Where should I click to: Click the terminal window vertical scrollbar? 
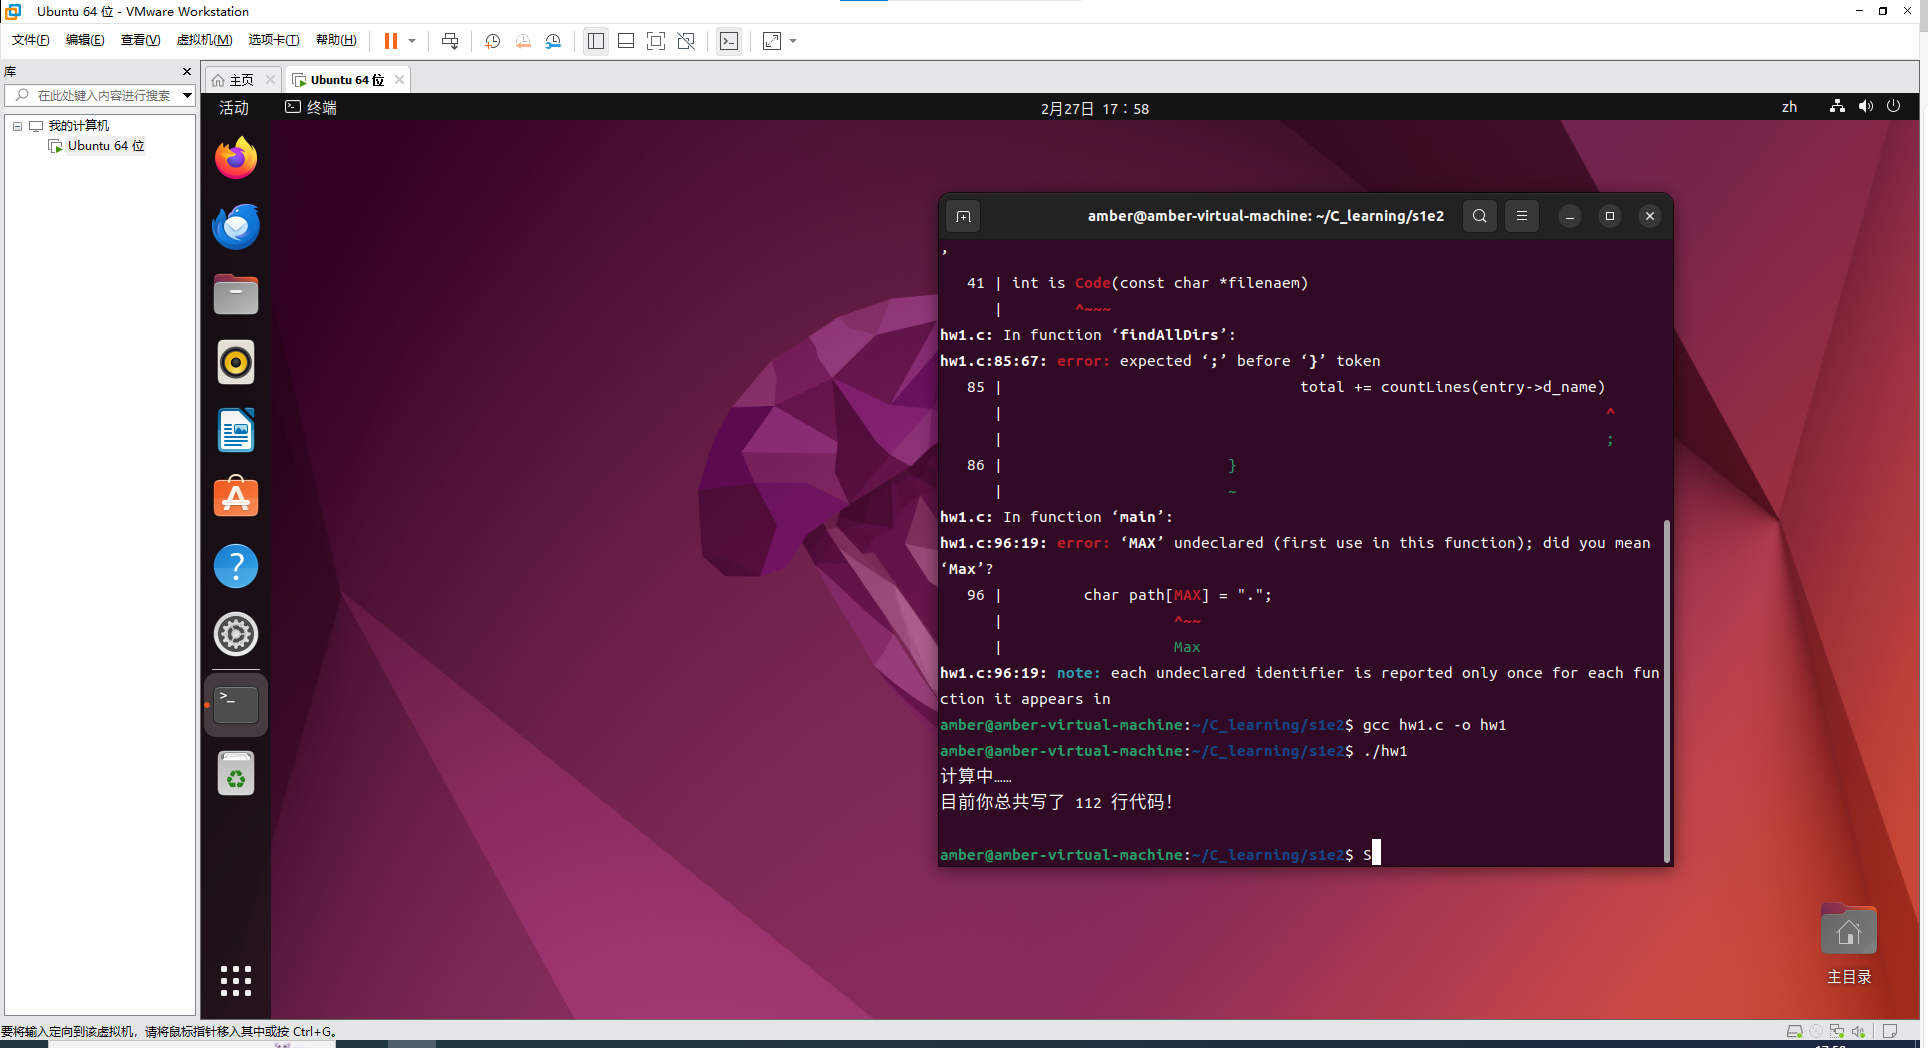(1666, 690)
